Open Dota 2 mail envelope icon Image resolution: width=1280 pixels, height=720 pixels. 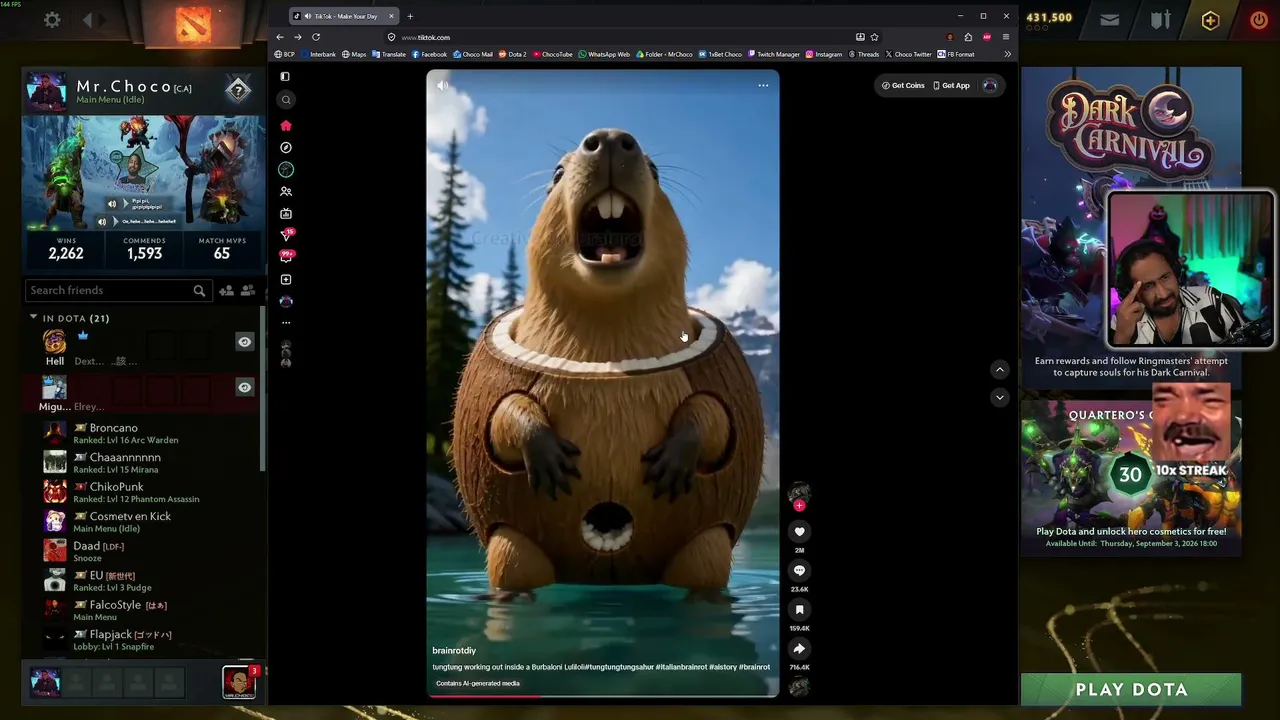tap(1110, 19)
